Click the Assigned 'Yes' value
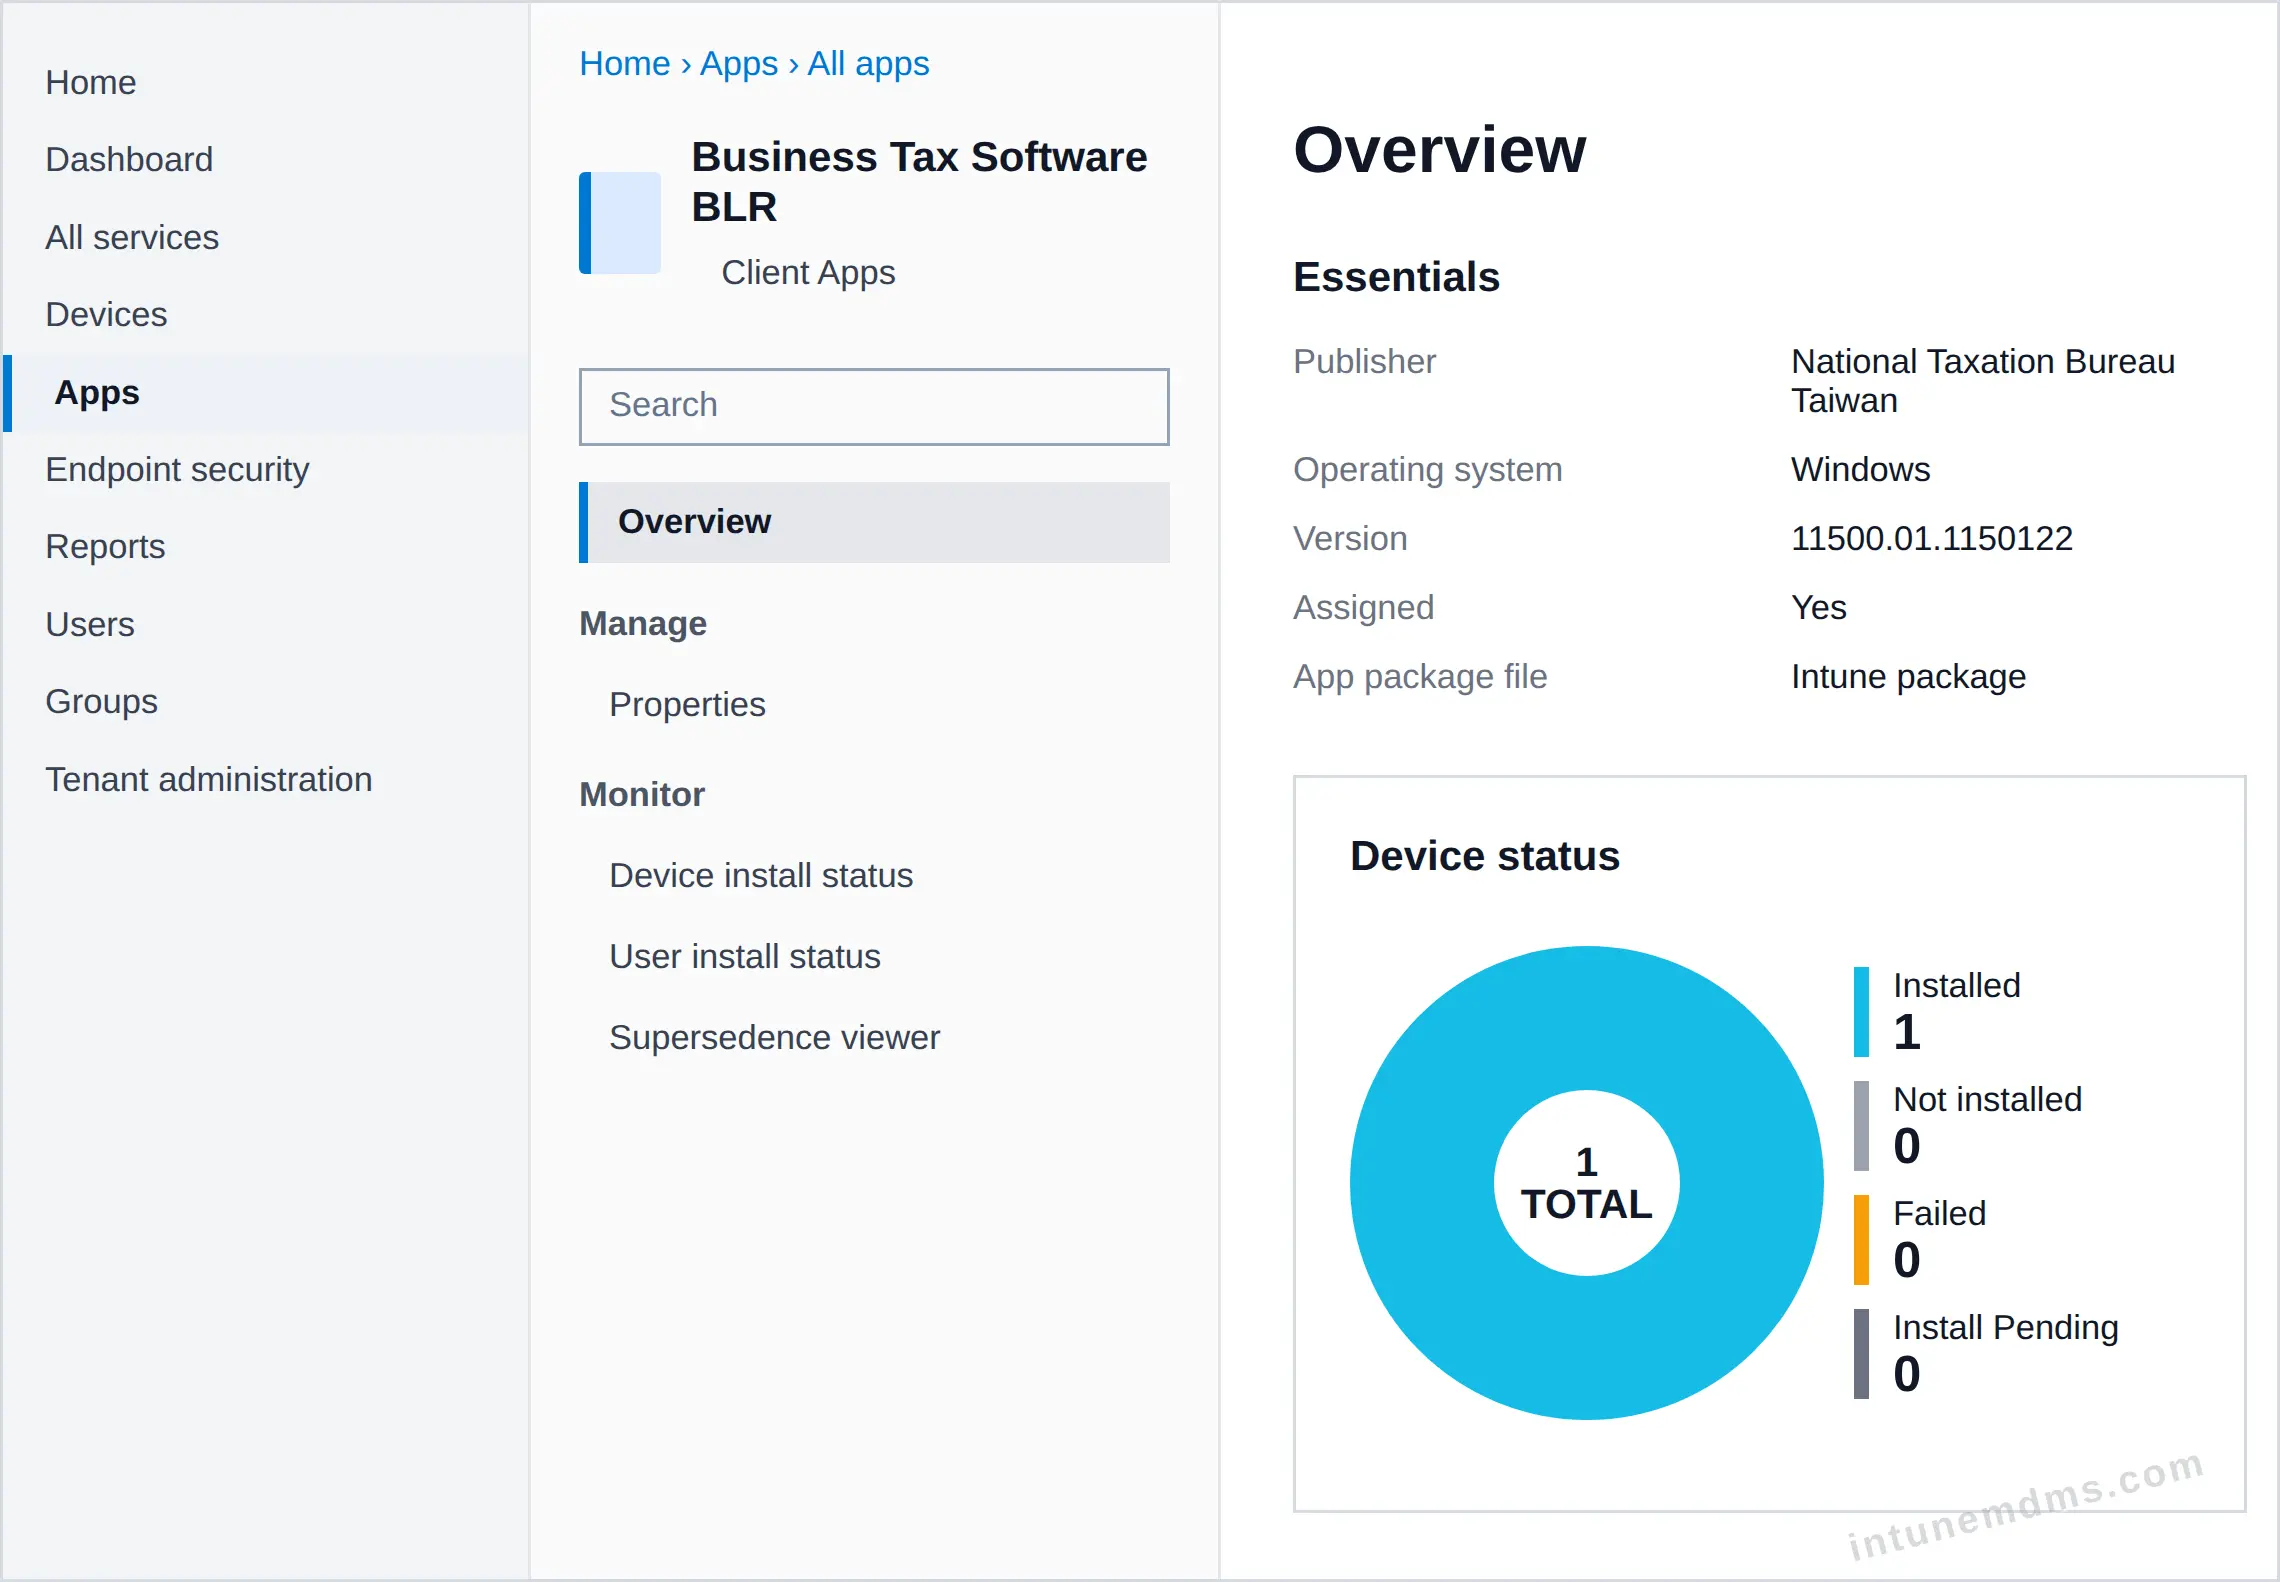 (1819, 608)
